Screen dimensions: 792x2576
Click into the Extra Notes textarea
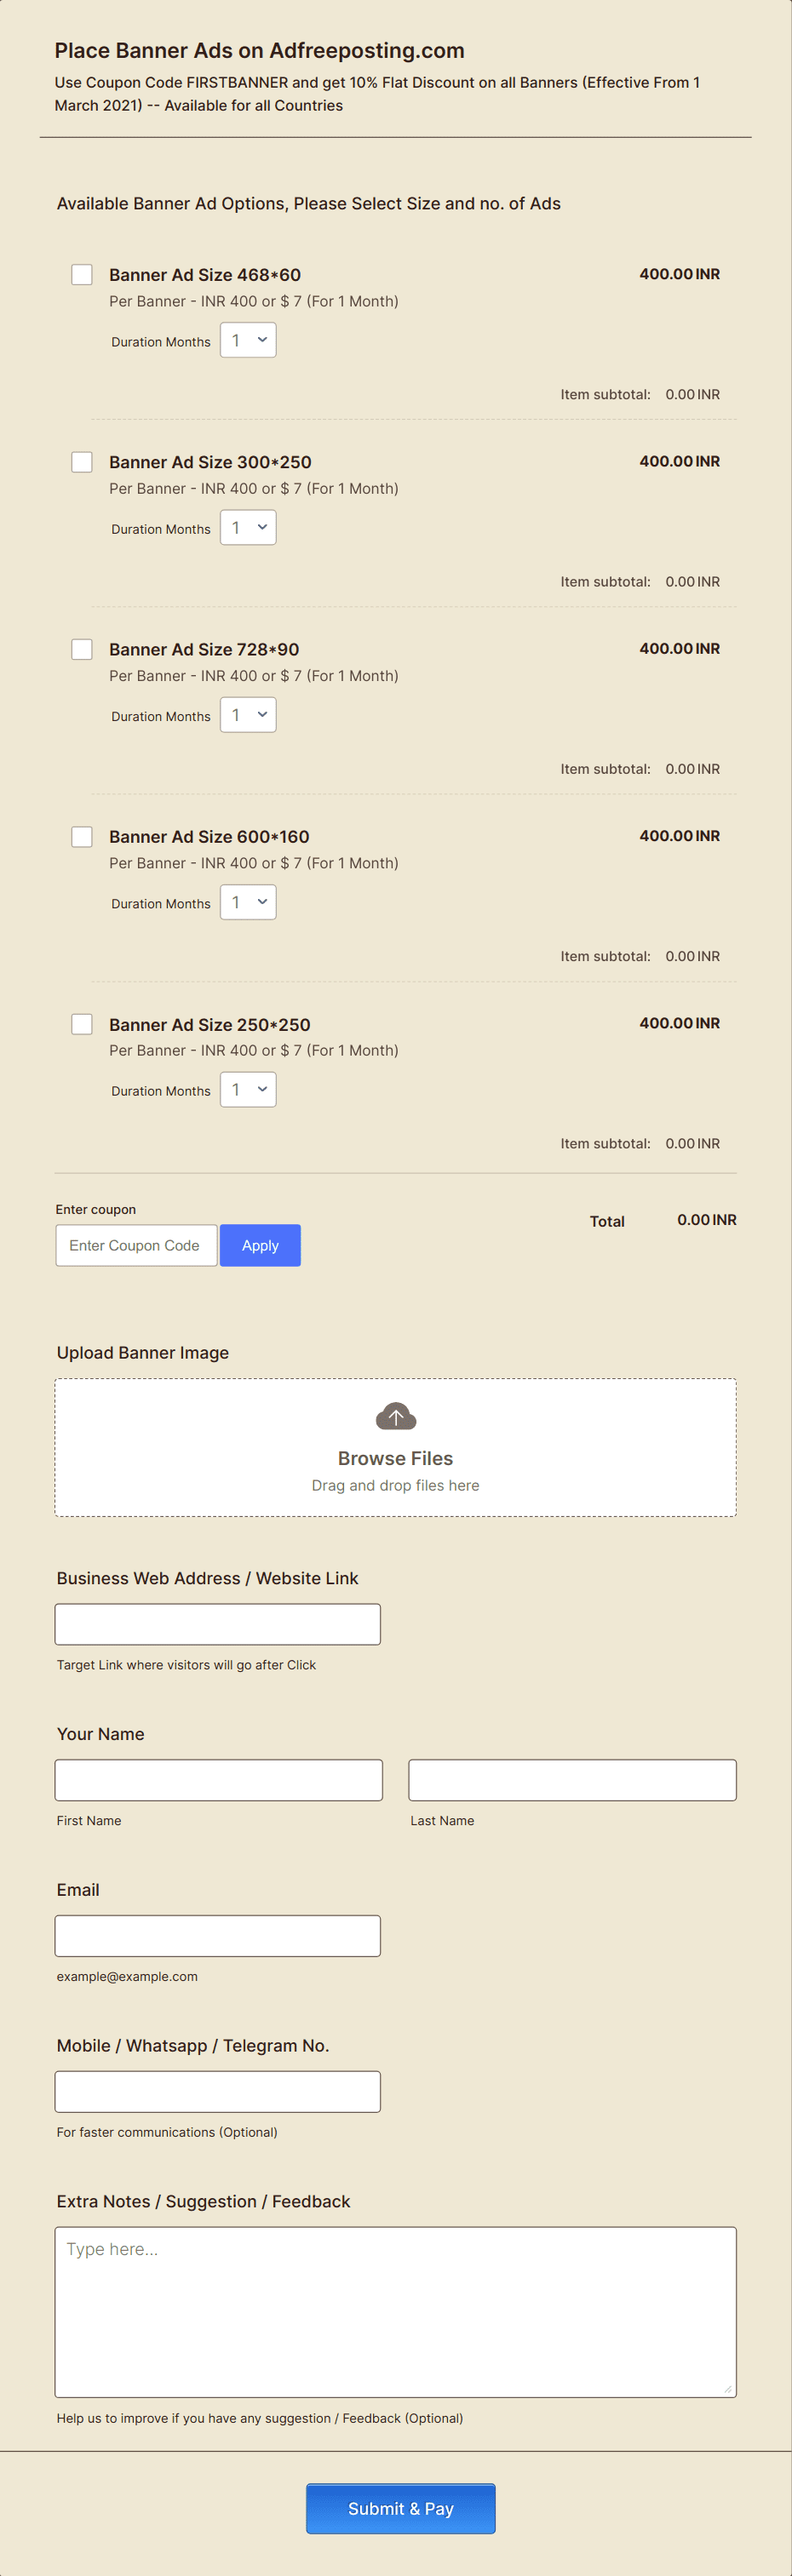[x=396, y=2312]
